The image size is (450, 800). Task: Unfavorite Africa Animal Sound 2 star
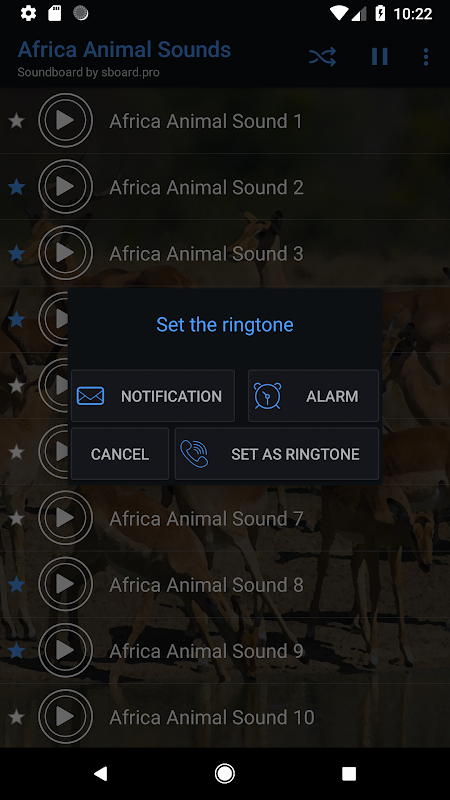[x=17, y=187]
